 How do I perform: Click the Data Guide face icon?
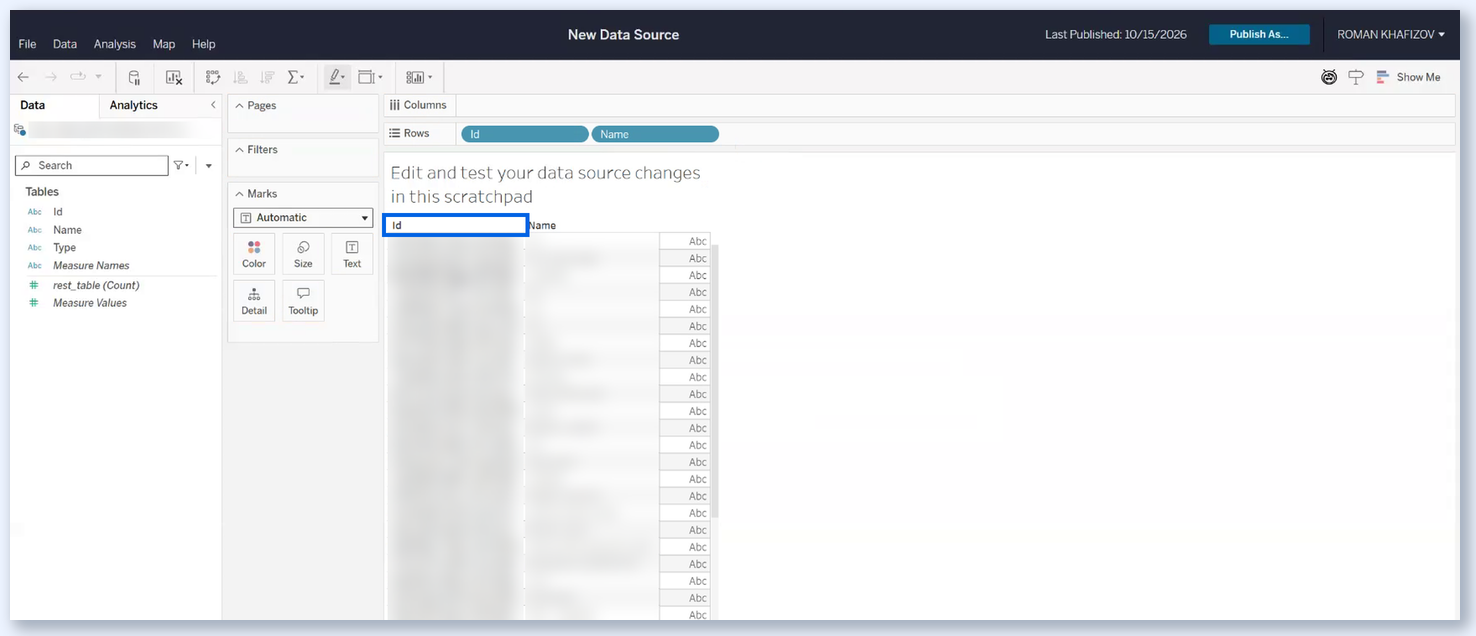[x=1329, y=77]
